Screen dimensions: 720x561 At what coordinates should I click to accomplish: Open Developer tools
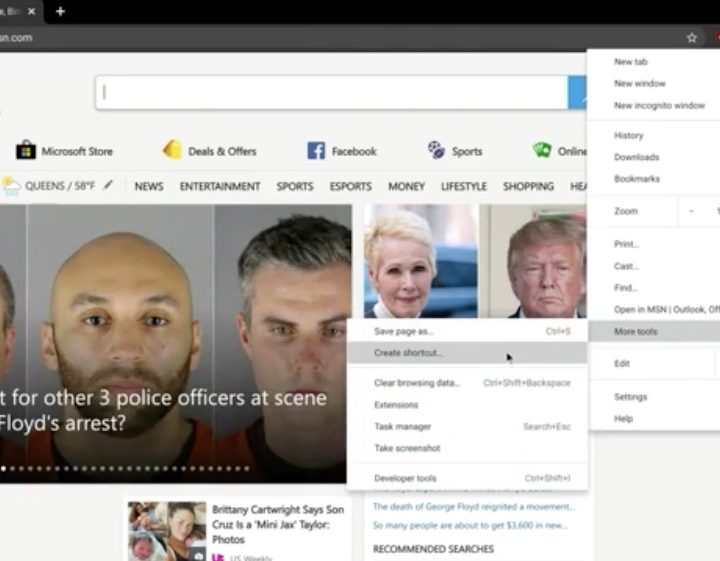(x=467, y=478)
